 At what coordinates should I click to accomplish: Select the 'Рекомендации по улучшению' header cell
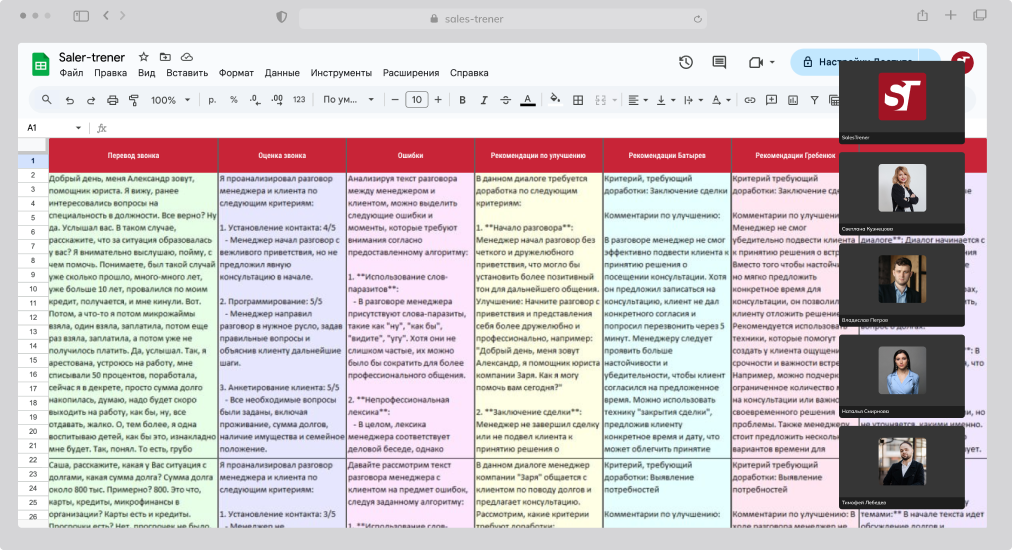pyautogui.click(x=538, y=156)
